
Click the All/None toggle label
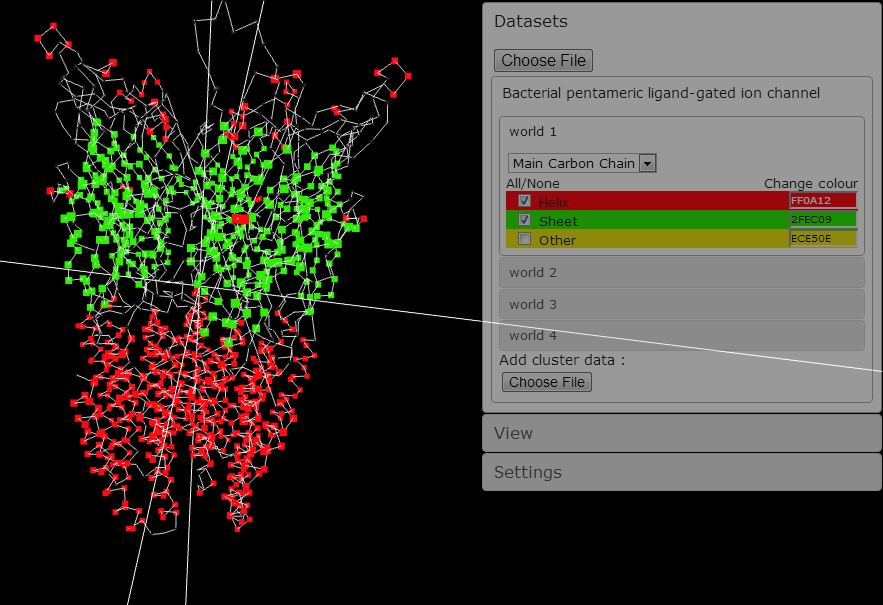[x=533, y=183]
